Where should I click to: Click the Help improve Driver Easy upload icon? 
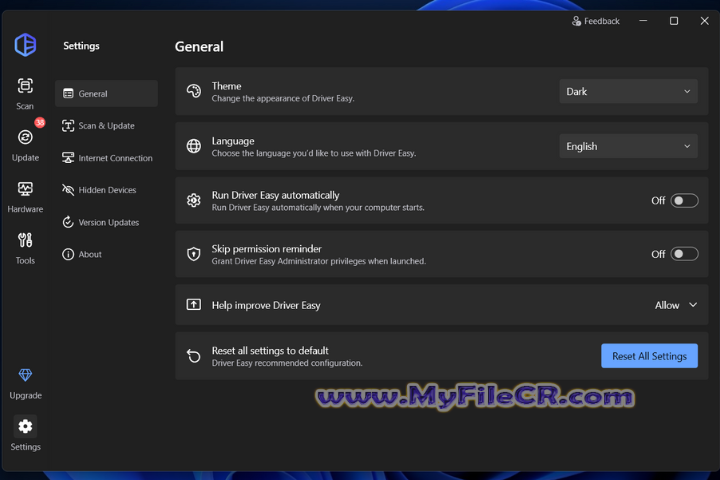[194, 305]
